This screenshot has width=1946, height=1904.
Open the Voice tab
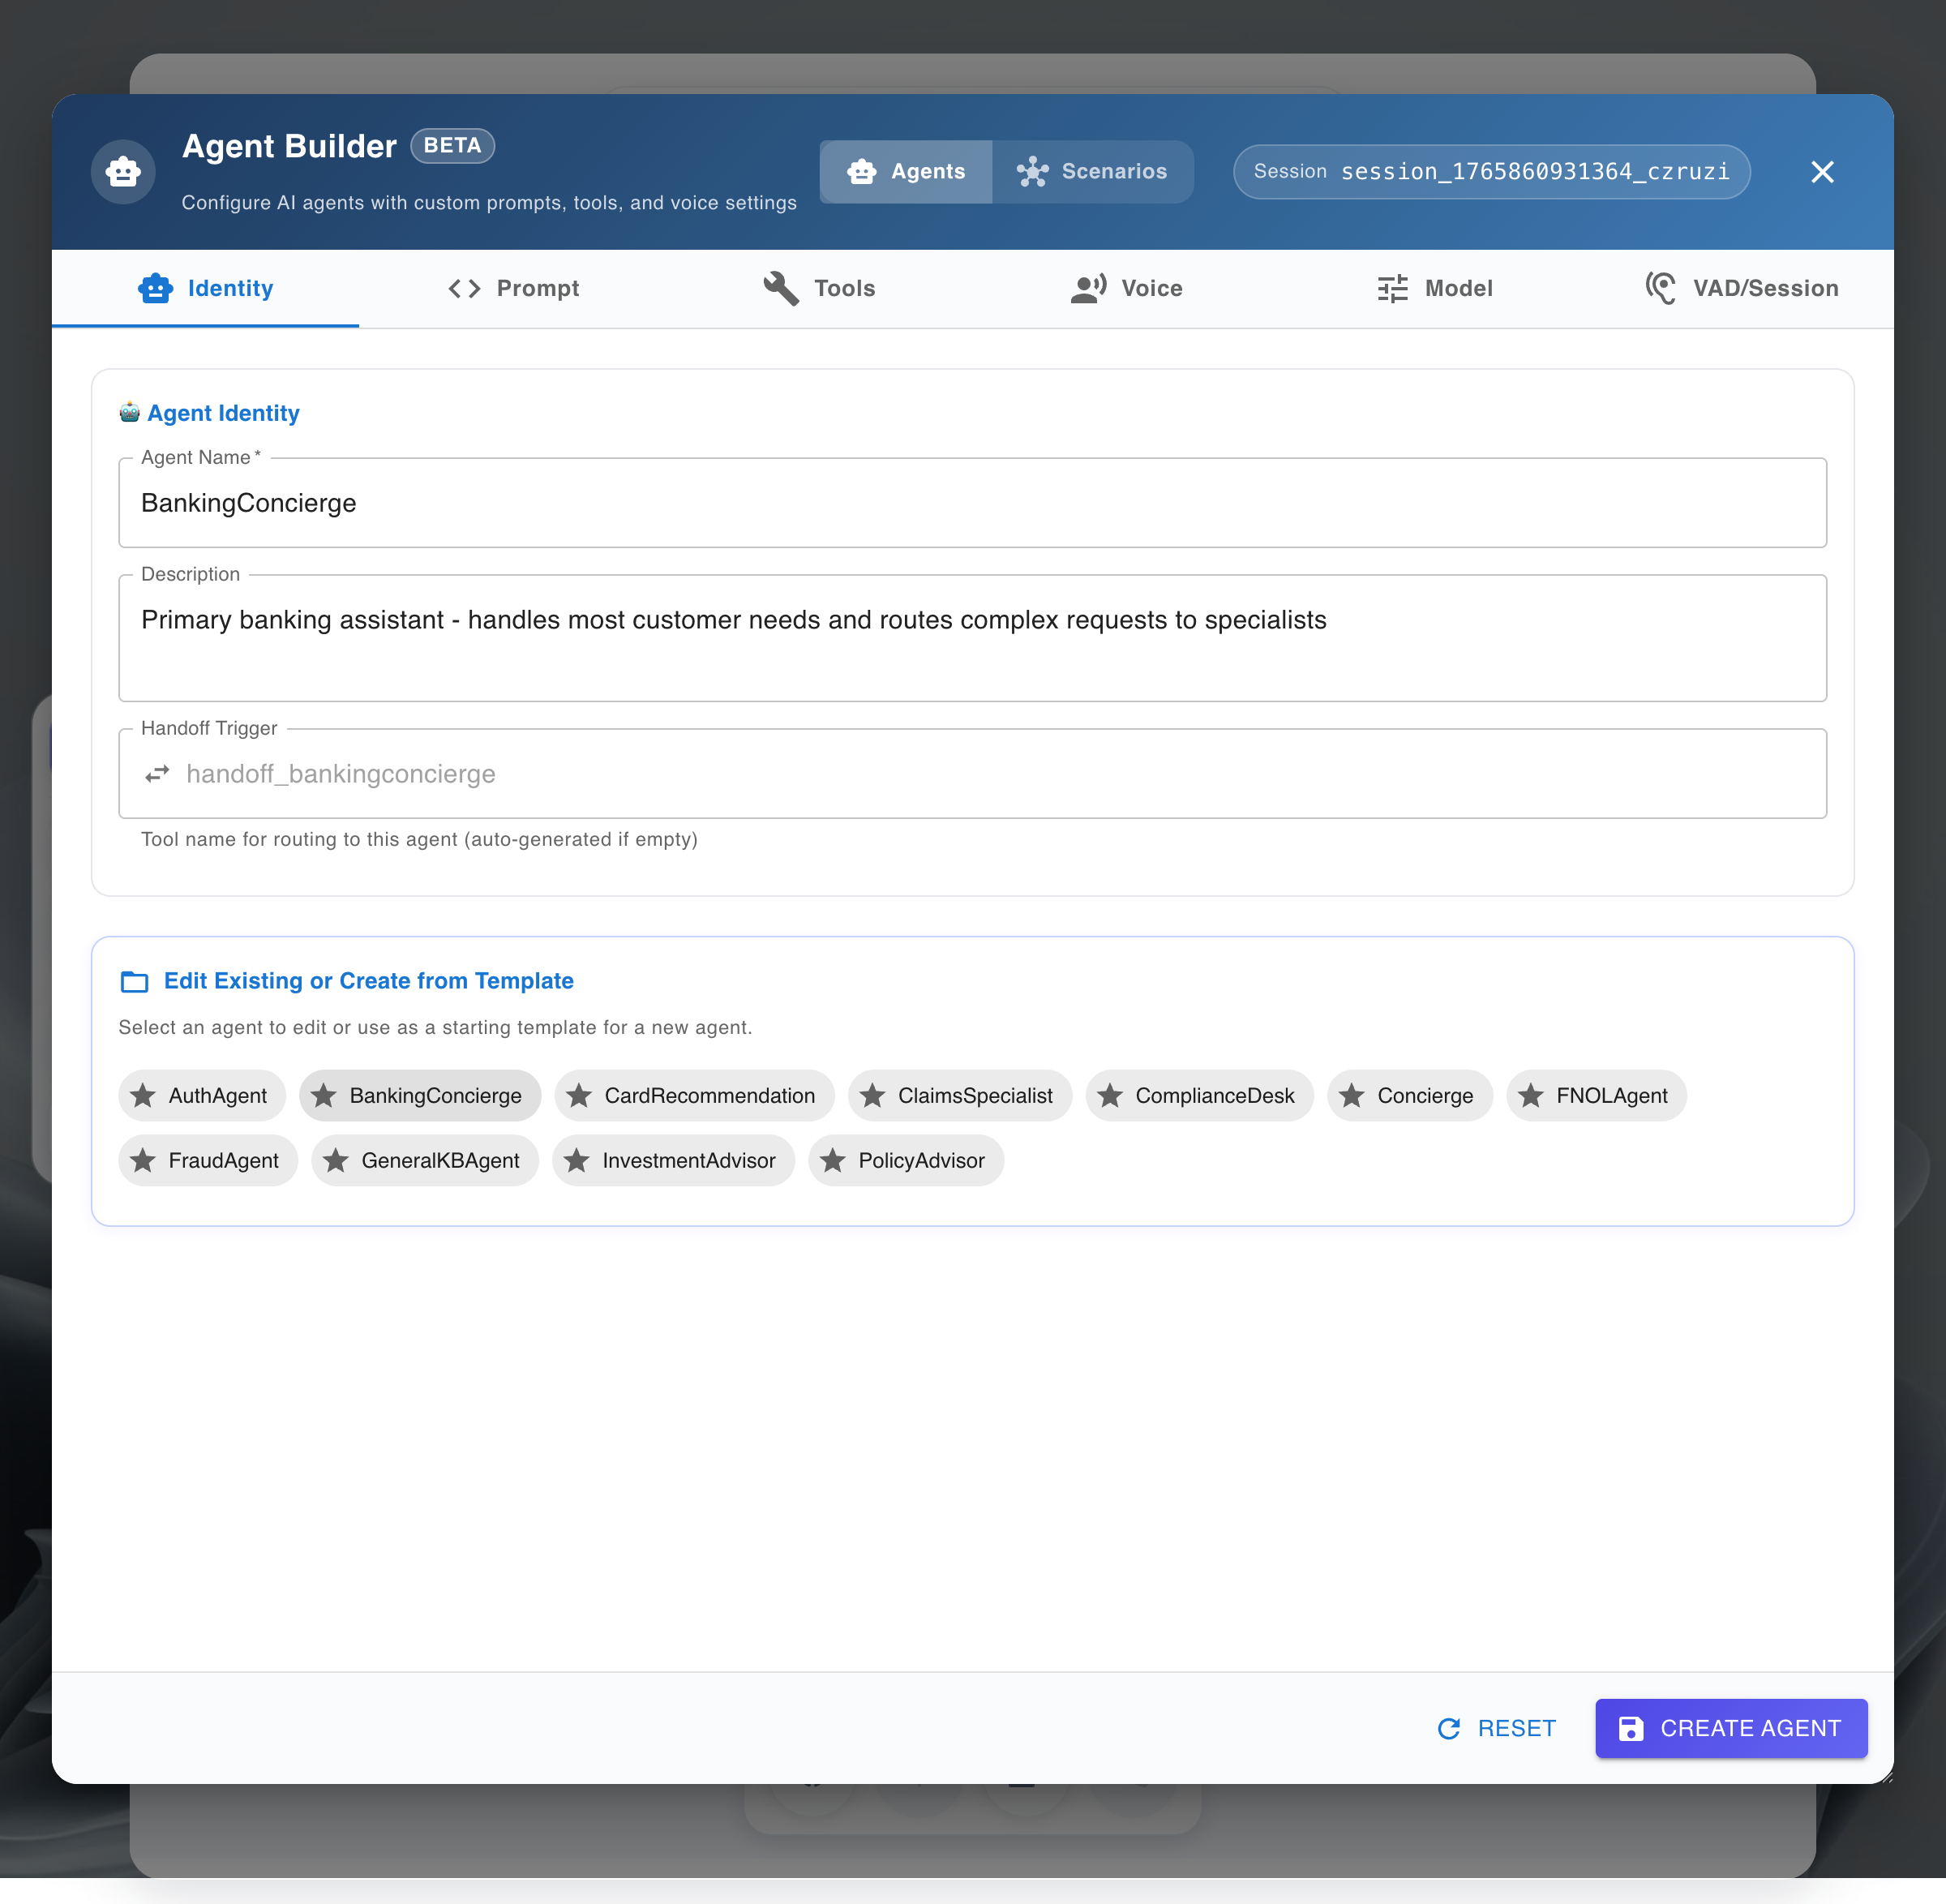(1127, 289)
